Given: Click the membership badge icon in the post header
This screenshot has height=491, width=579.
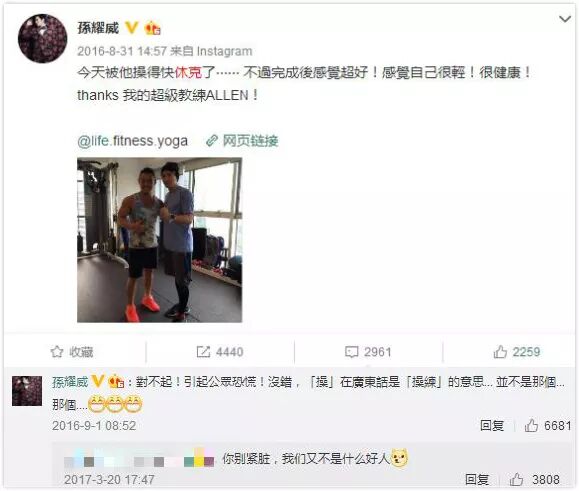Looking at the screenshot, I should [153, 28].
